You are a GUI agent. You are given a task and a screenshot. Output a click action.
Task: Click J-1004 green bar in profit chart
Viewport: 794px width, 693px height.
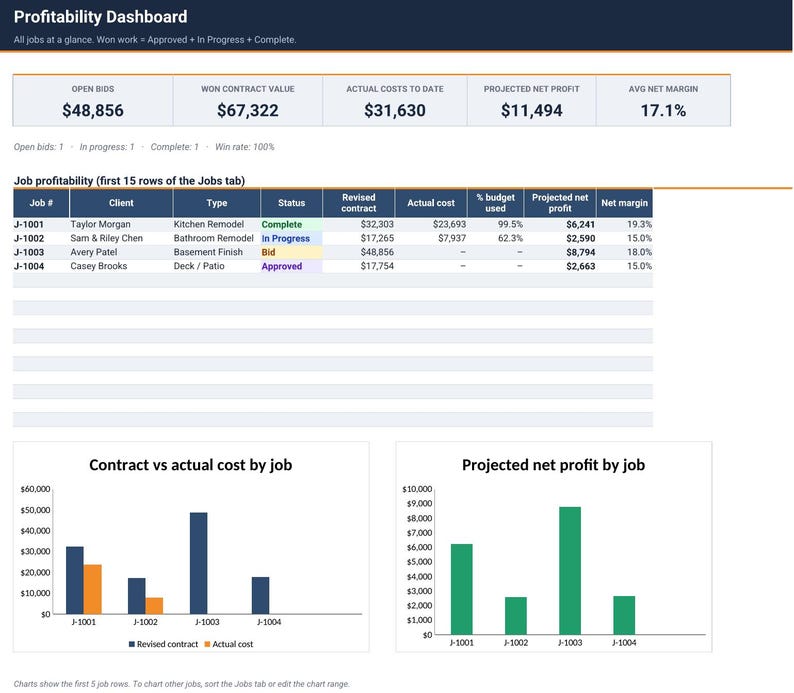(624, 615)
